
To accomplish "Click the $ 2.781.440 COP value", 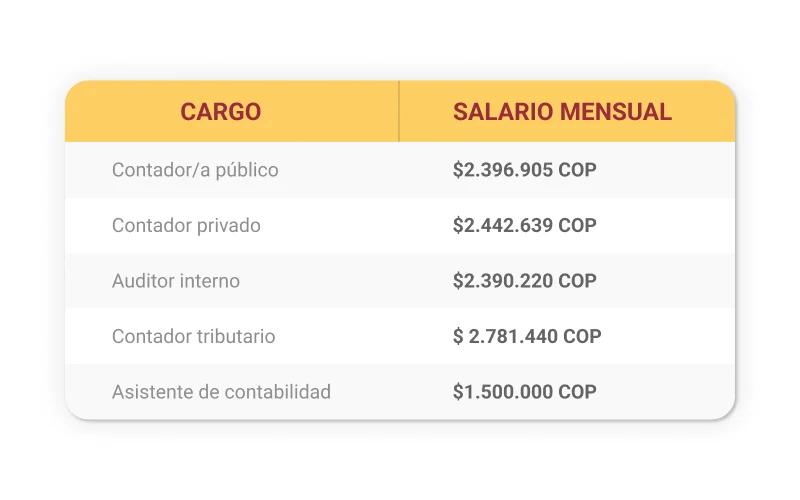I will [527, 337].
